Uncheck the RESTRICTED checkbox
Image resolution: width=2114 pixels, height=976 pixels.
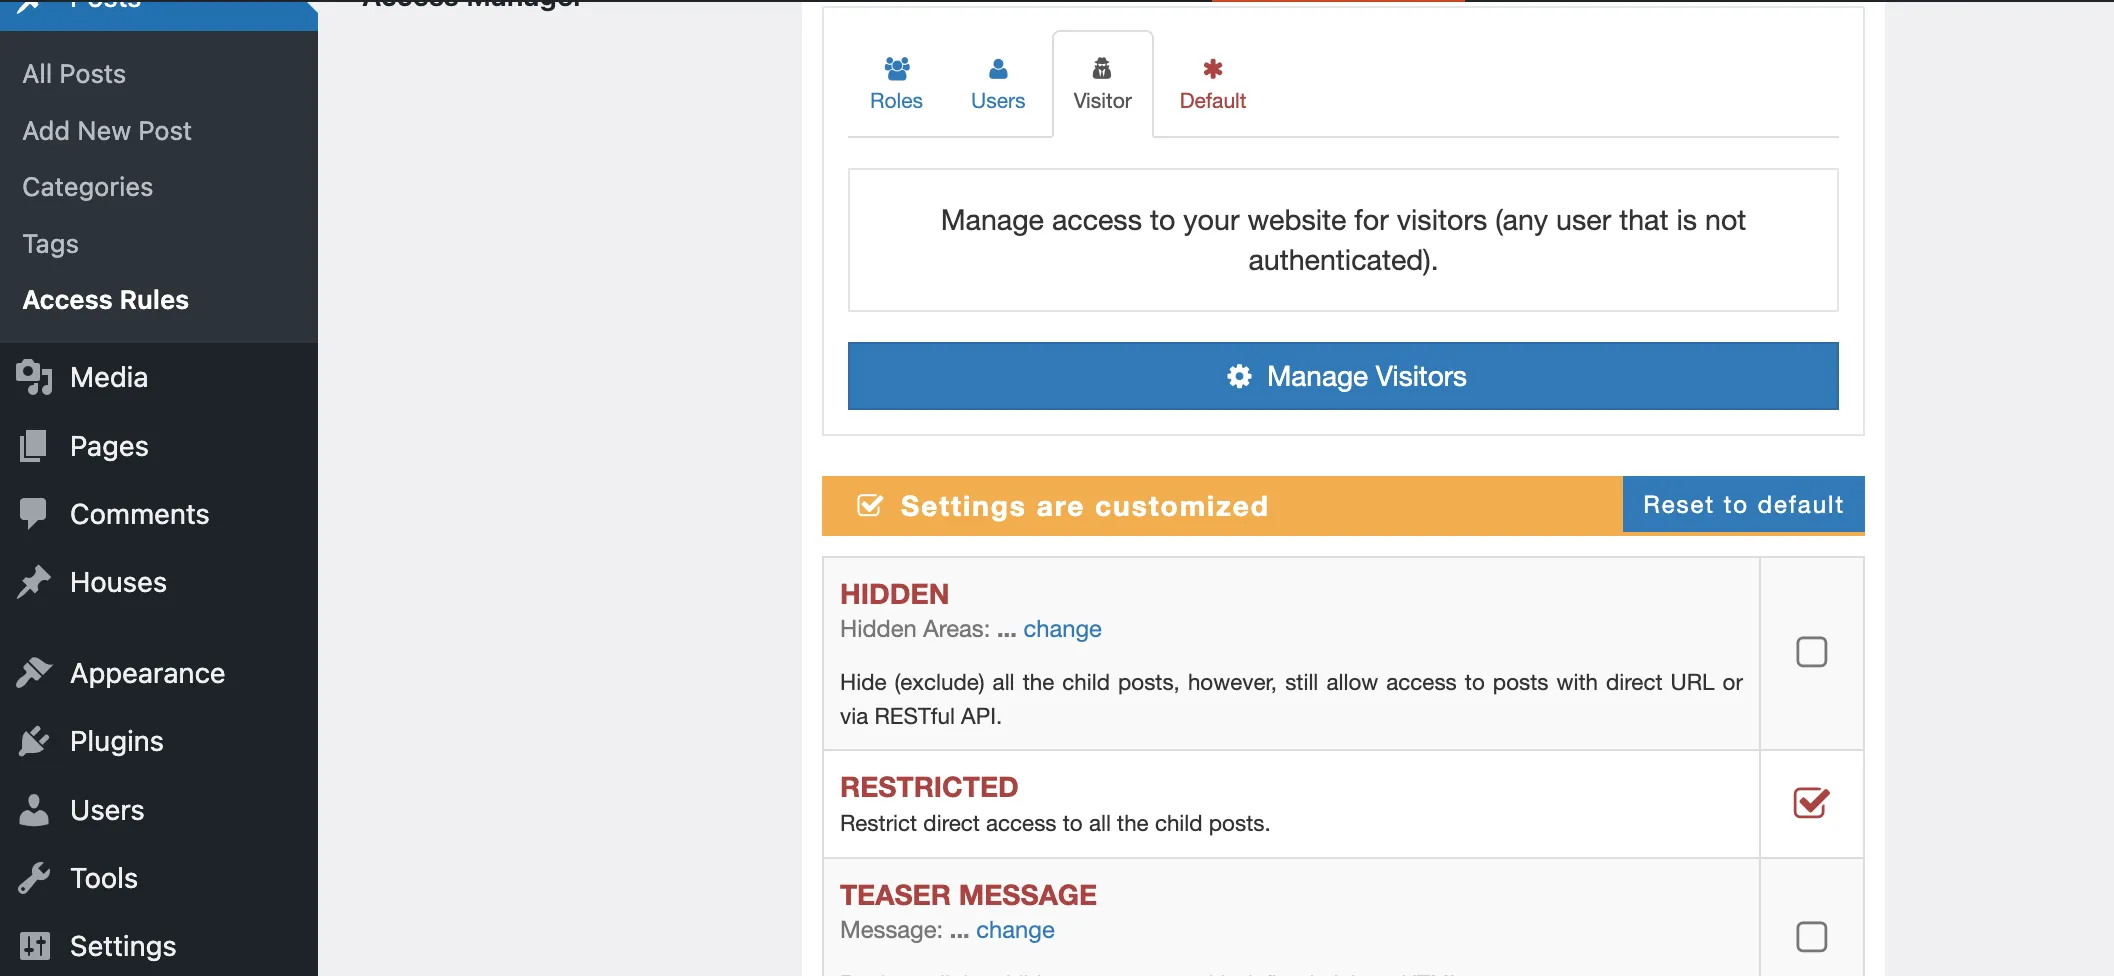pos(1811,803)
